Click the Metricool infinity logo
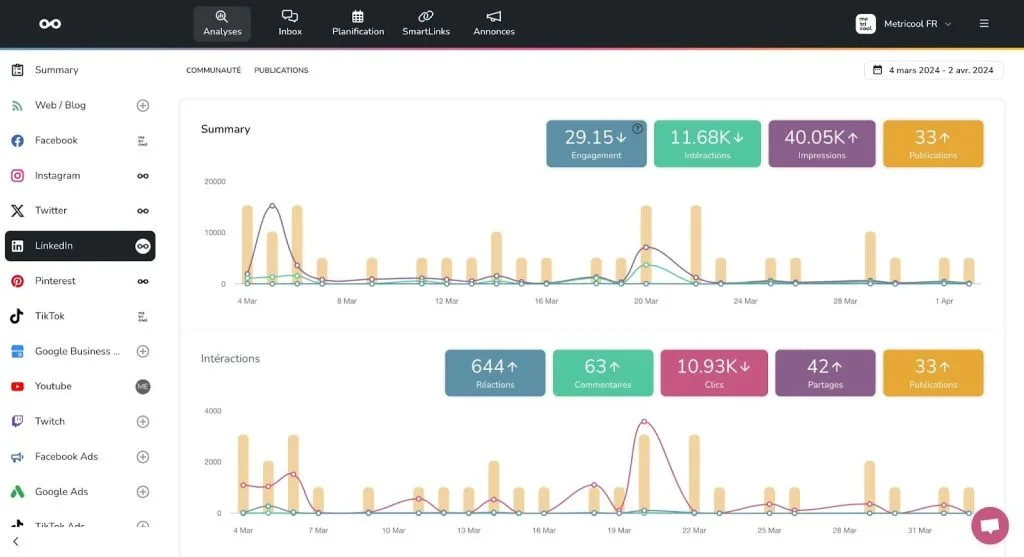1024x557 pixels. [x=50, y=24]
